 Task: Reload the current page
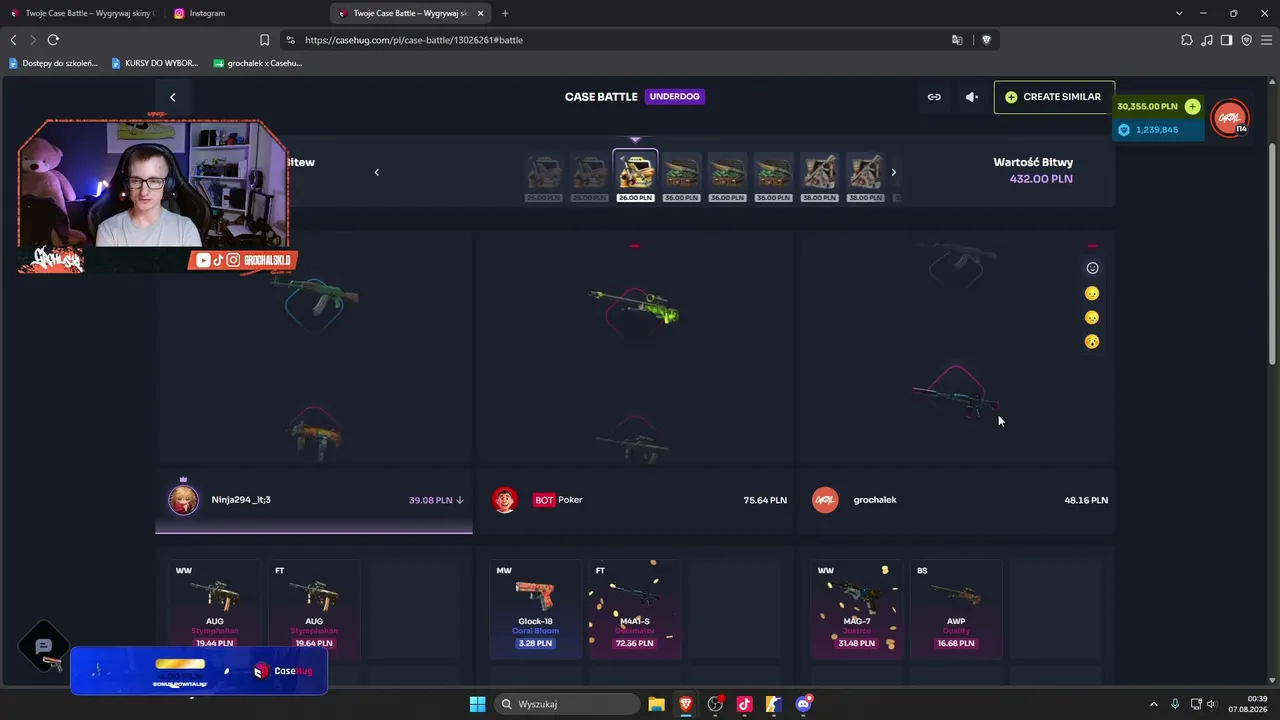(x=53, y=40)
